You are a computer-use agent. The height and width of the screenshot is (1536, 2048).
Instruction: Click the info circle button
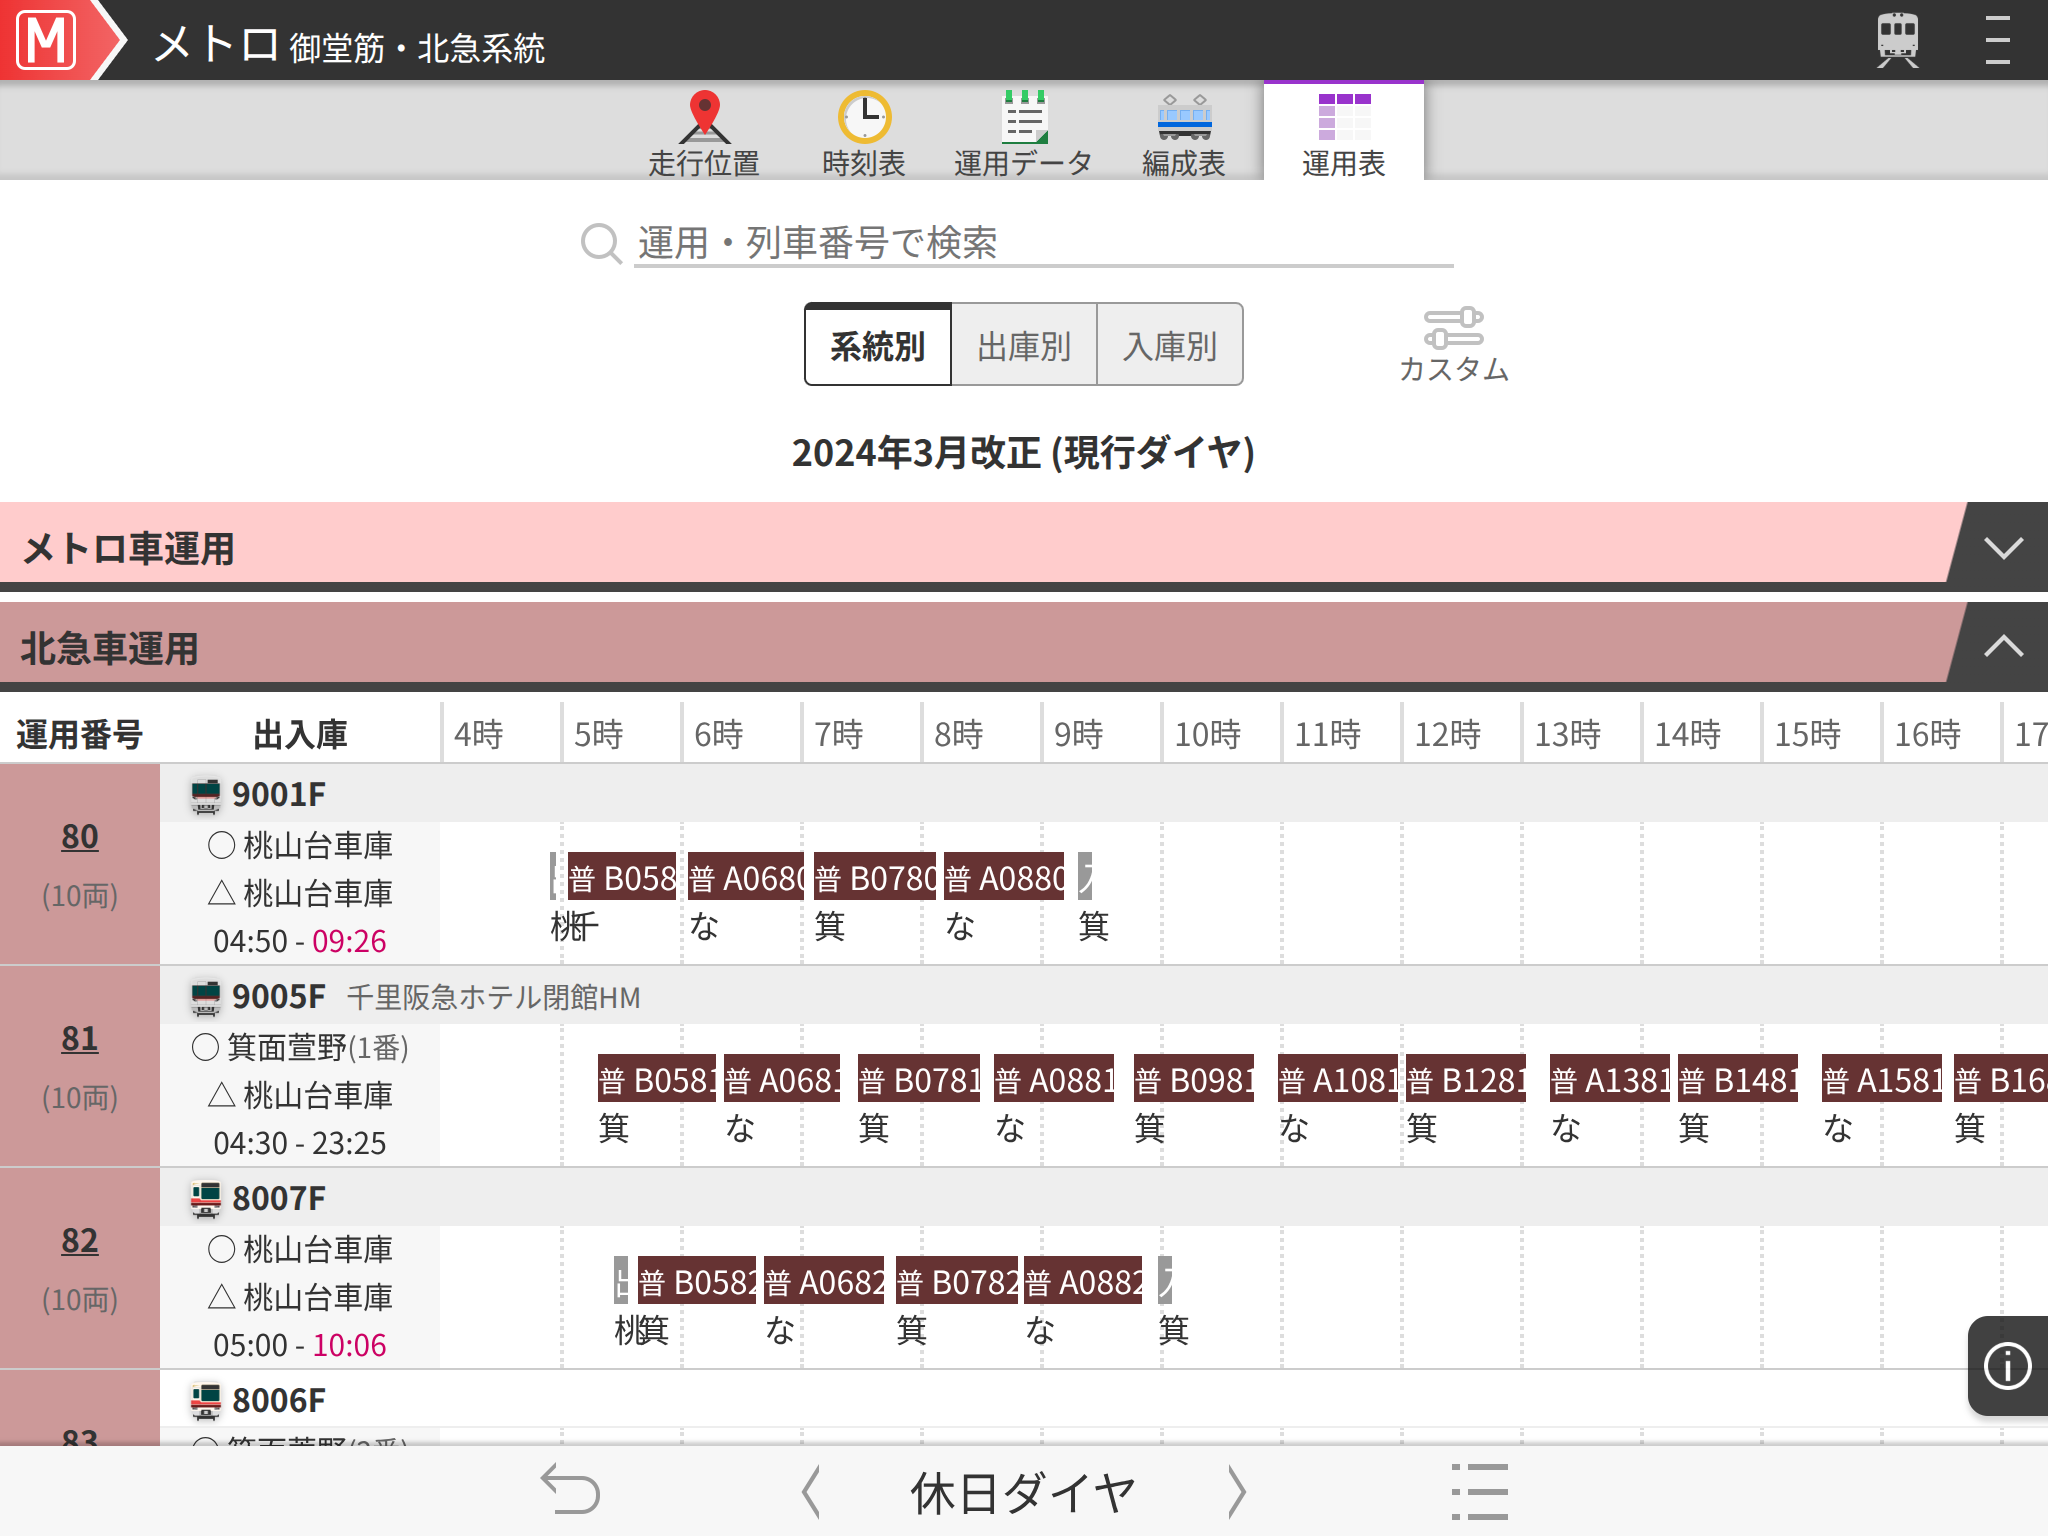[2007, 1366]
